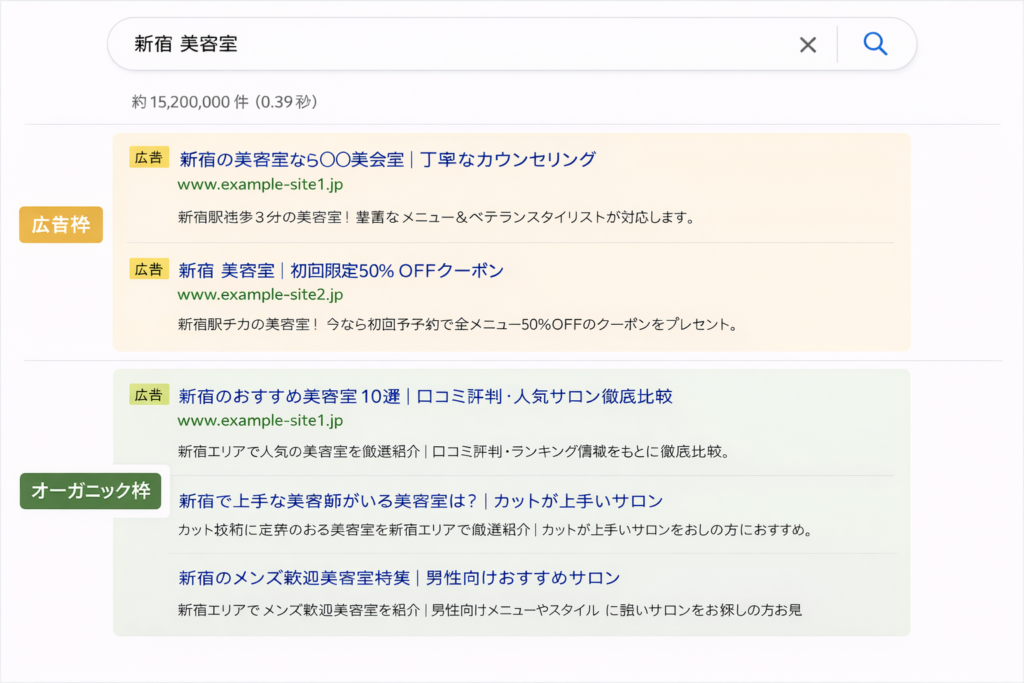Select the green オーガニック枠 label

[91, 491]
